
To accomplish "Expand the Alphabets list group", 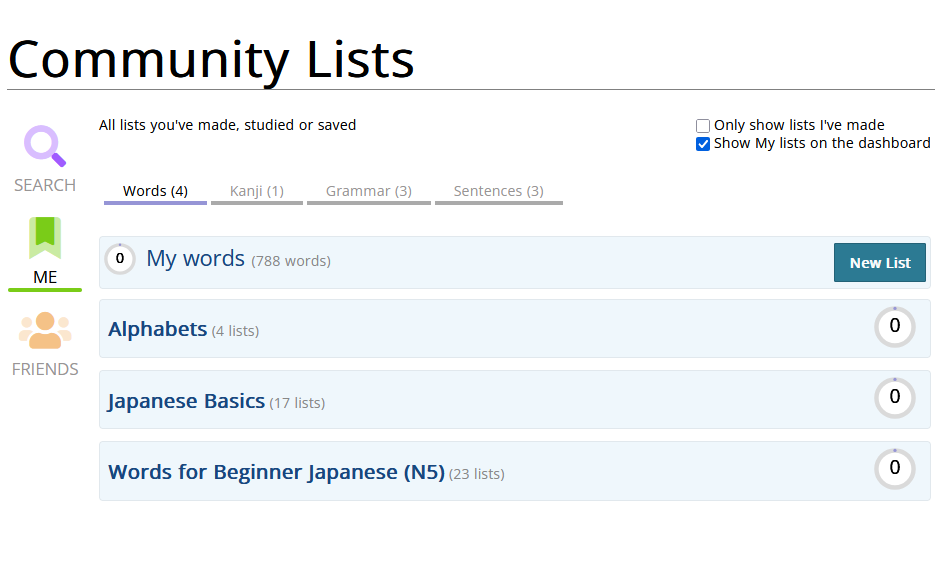I will (x=157, y=329).
